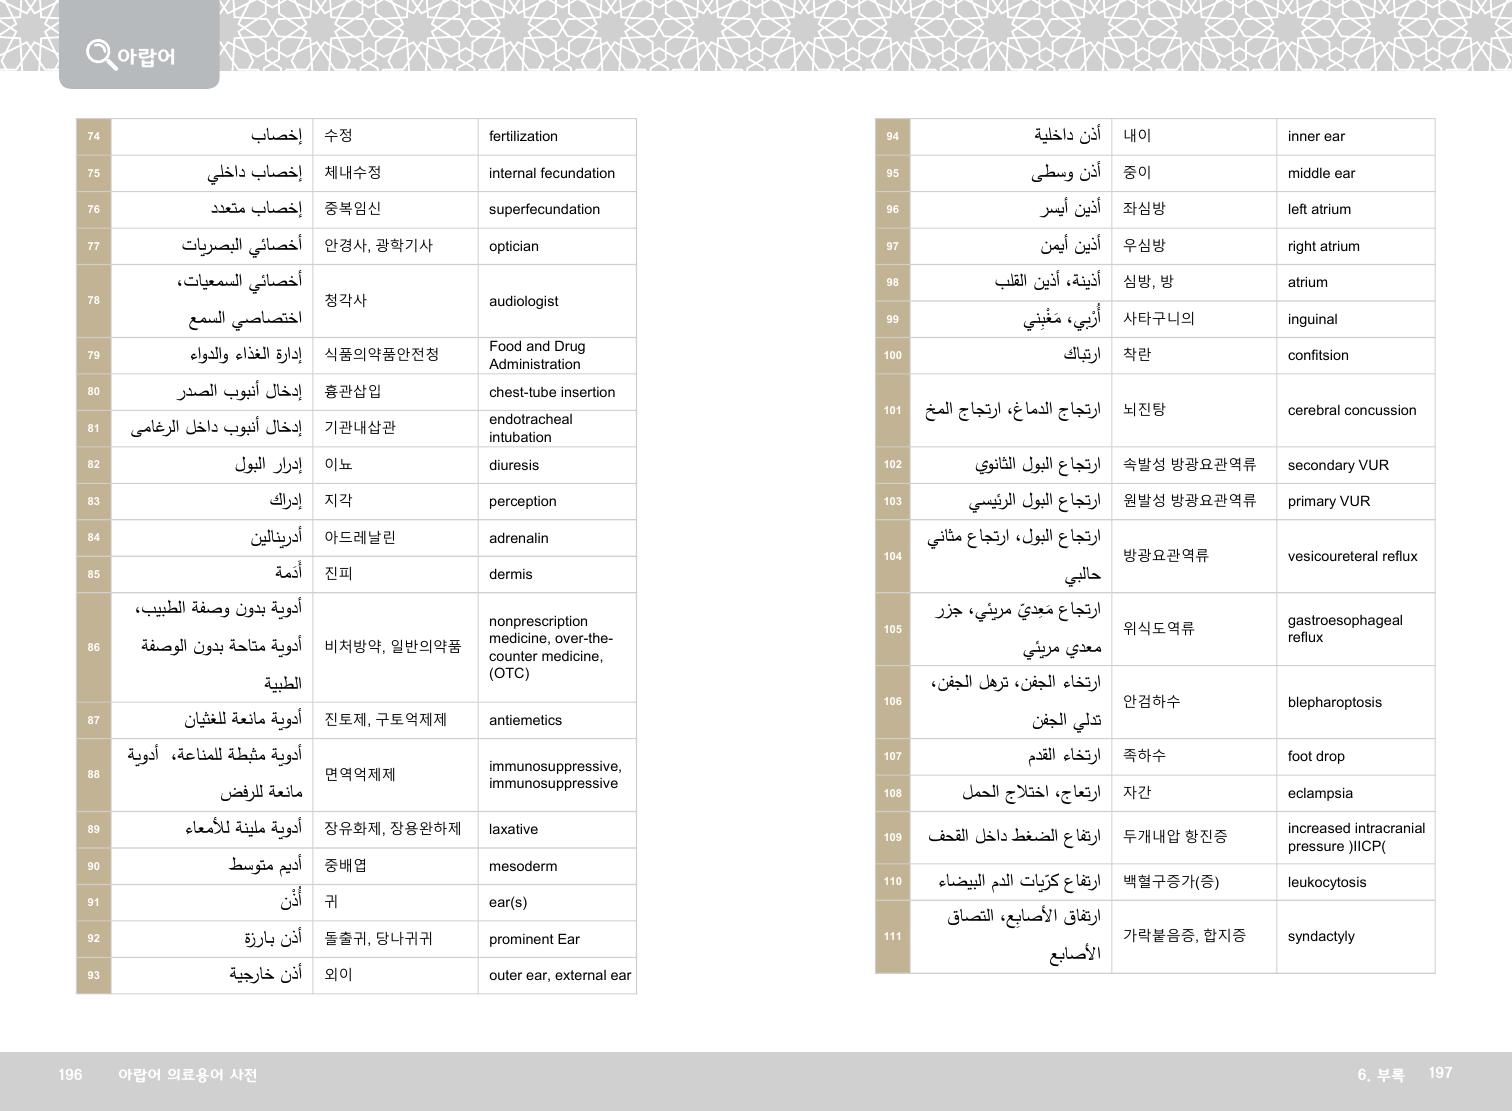1512x1111 pixels.
Task: Select the 'antiemetics' English term
Action: coord(525,720)
